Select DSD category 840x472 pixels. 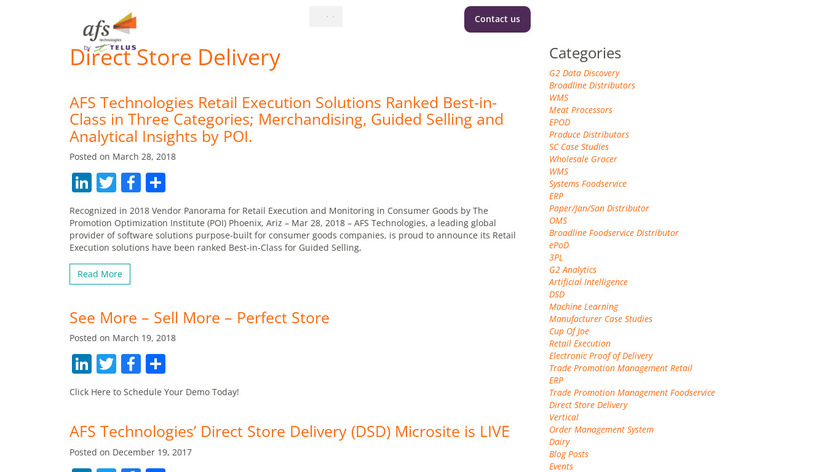pos(557,295)
